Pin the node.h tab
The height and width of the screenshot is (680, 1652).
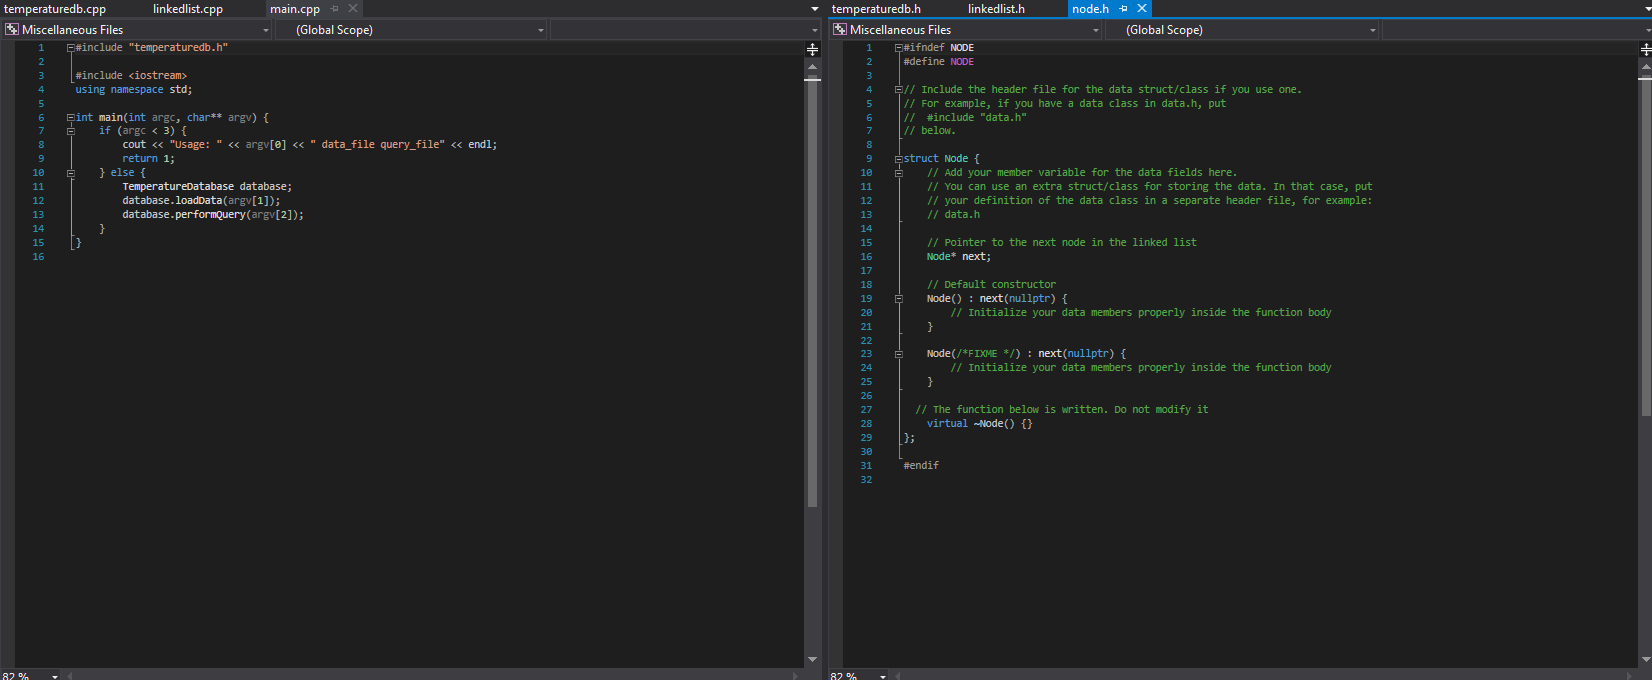tap(1124, 9)
